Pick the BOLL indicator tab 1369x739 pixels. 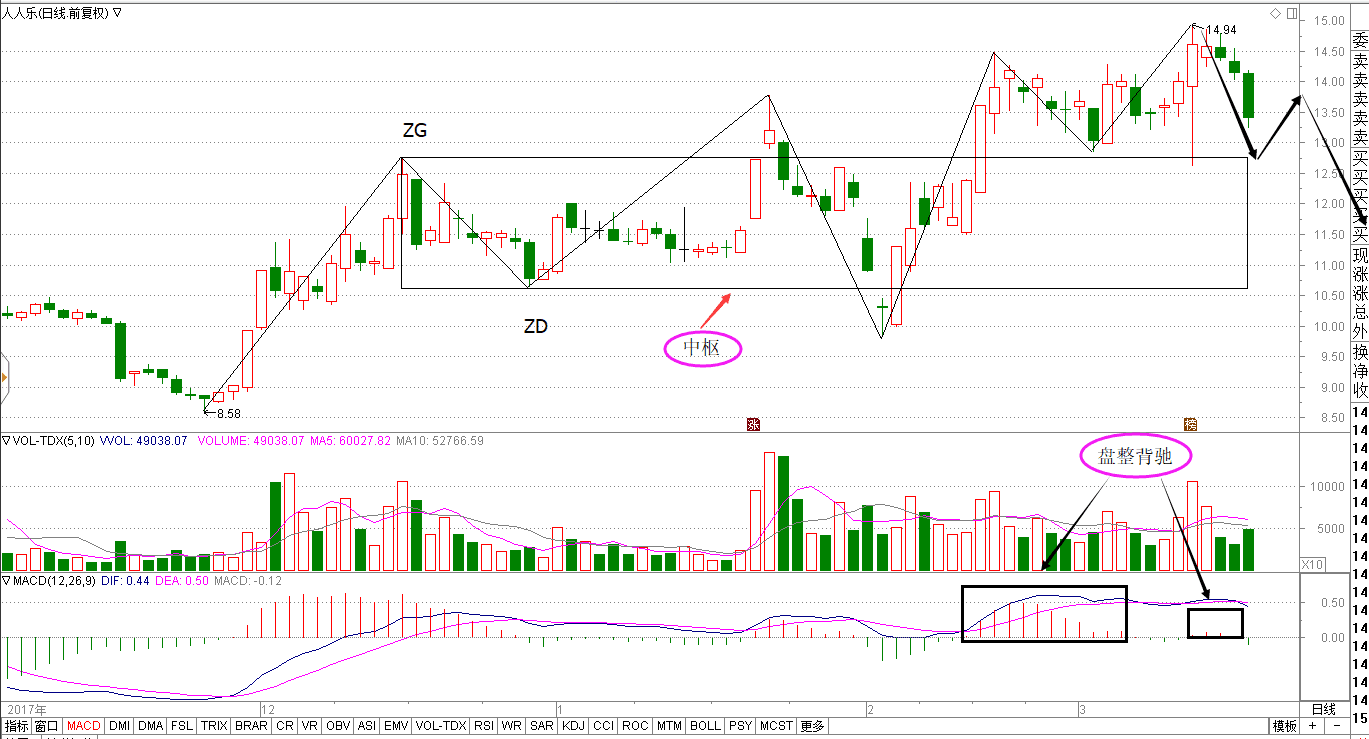(x=705, y=726)
